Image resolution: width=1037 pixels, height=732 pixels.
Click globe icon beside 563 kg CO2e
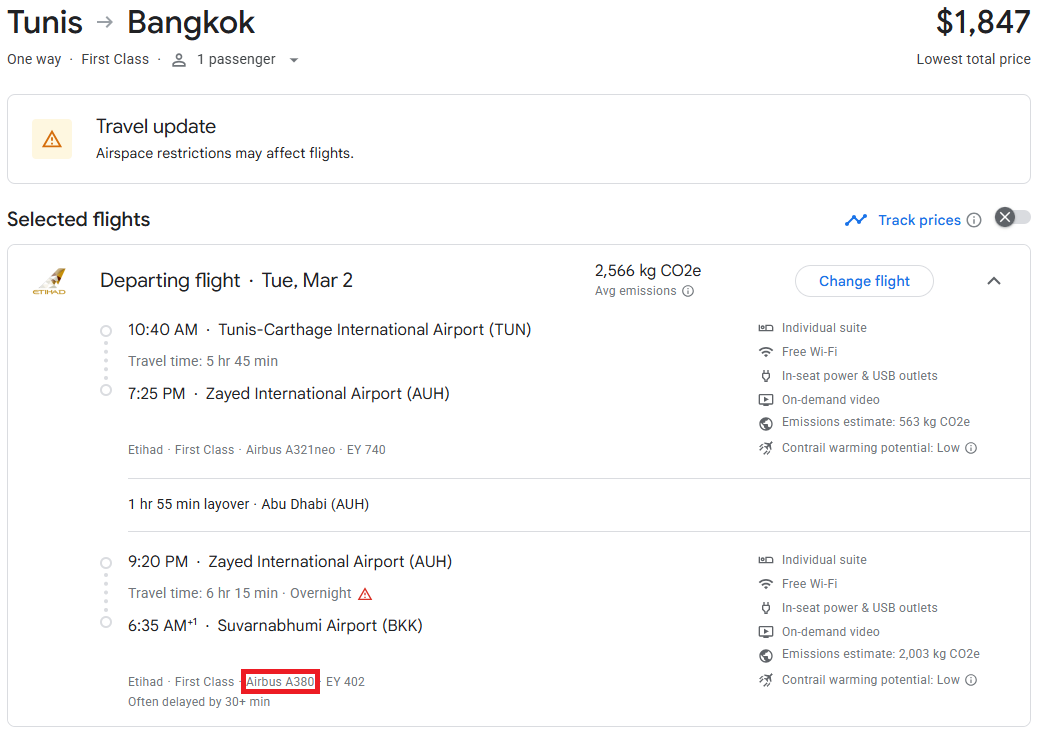point(765,423)
